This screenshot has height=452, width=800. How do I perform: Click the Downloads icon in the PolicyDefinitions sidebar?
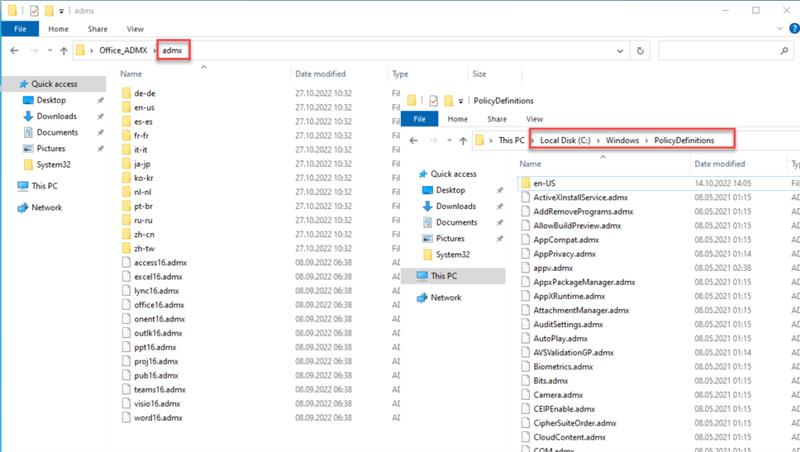(428, 206)
